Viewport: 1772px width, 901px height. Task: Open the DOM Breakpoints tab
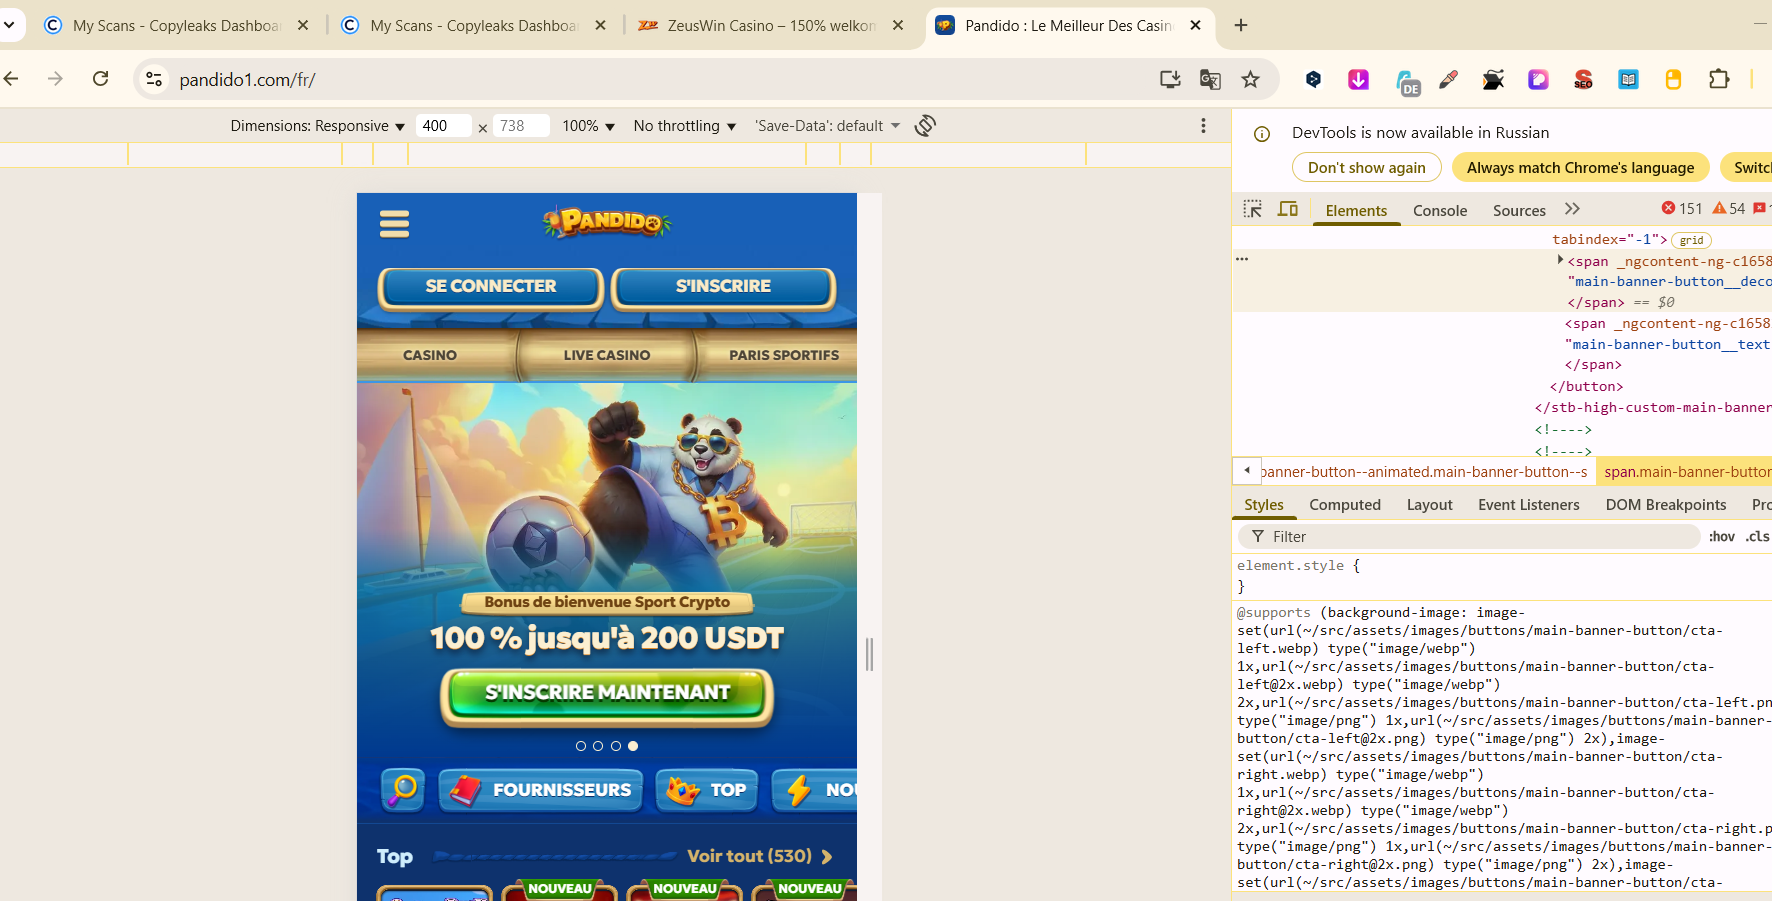[x=1666, y=505]
